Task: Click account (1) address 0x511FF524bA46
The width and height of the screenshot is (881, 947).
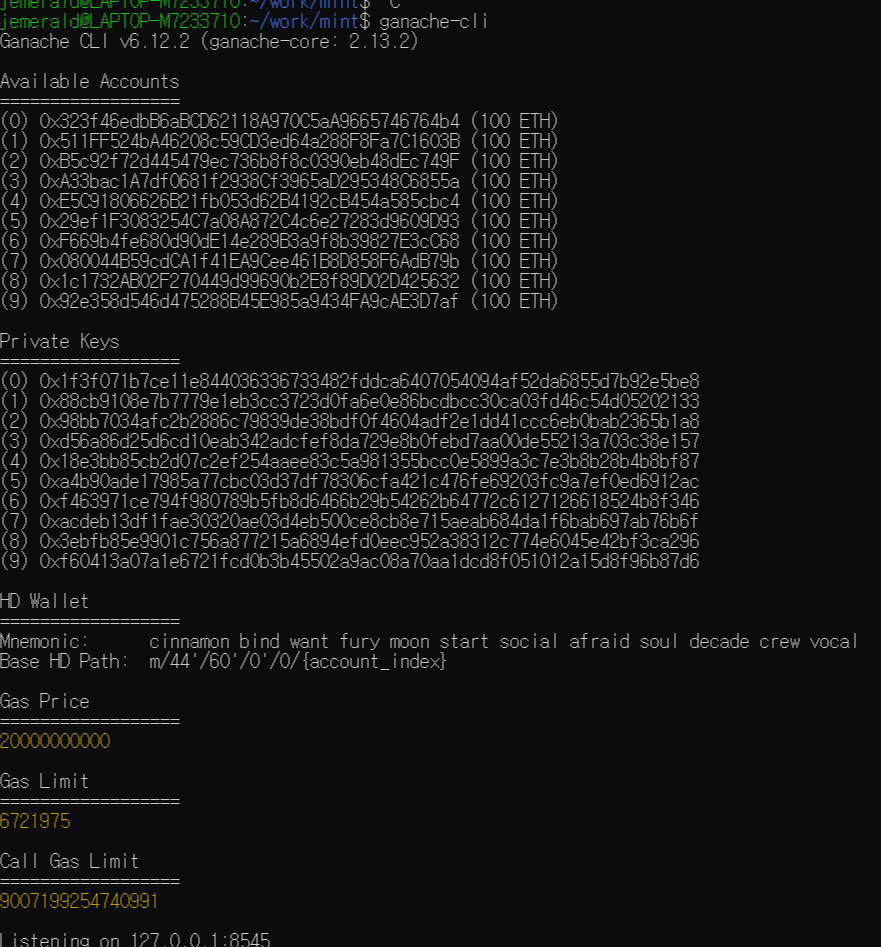Action: point(249,141)
